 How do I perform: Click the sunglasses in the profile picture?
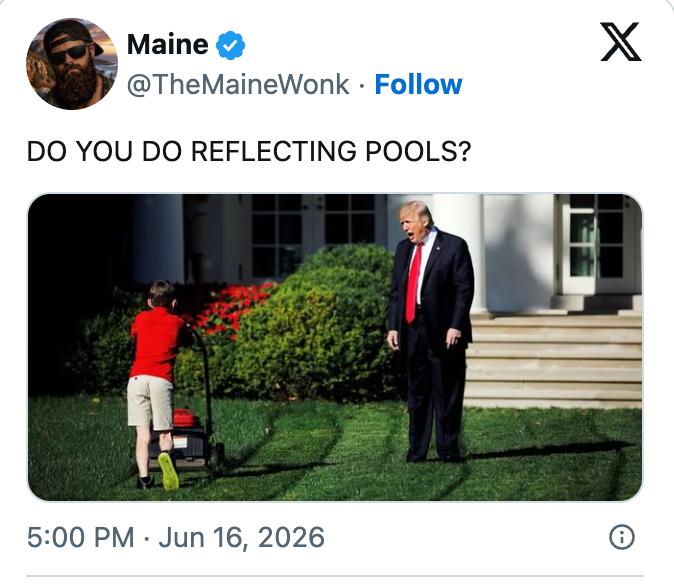click(67, 53)
